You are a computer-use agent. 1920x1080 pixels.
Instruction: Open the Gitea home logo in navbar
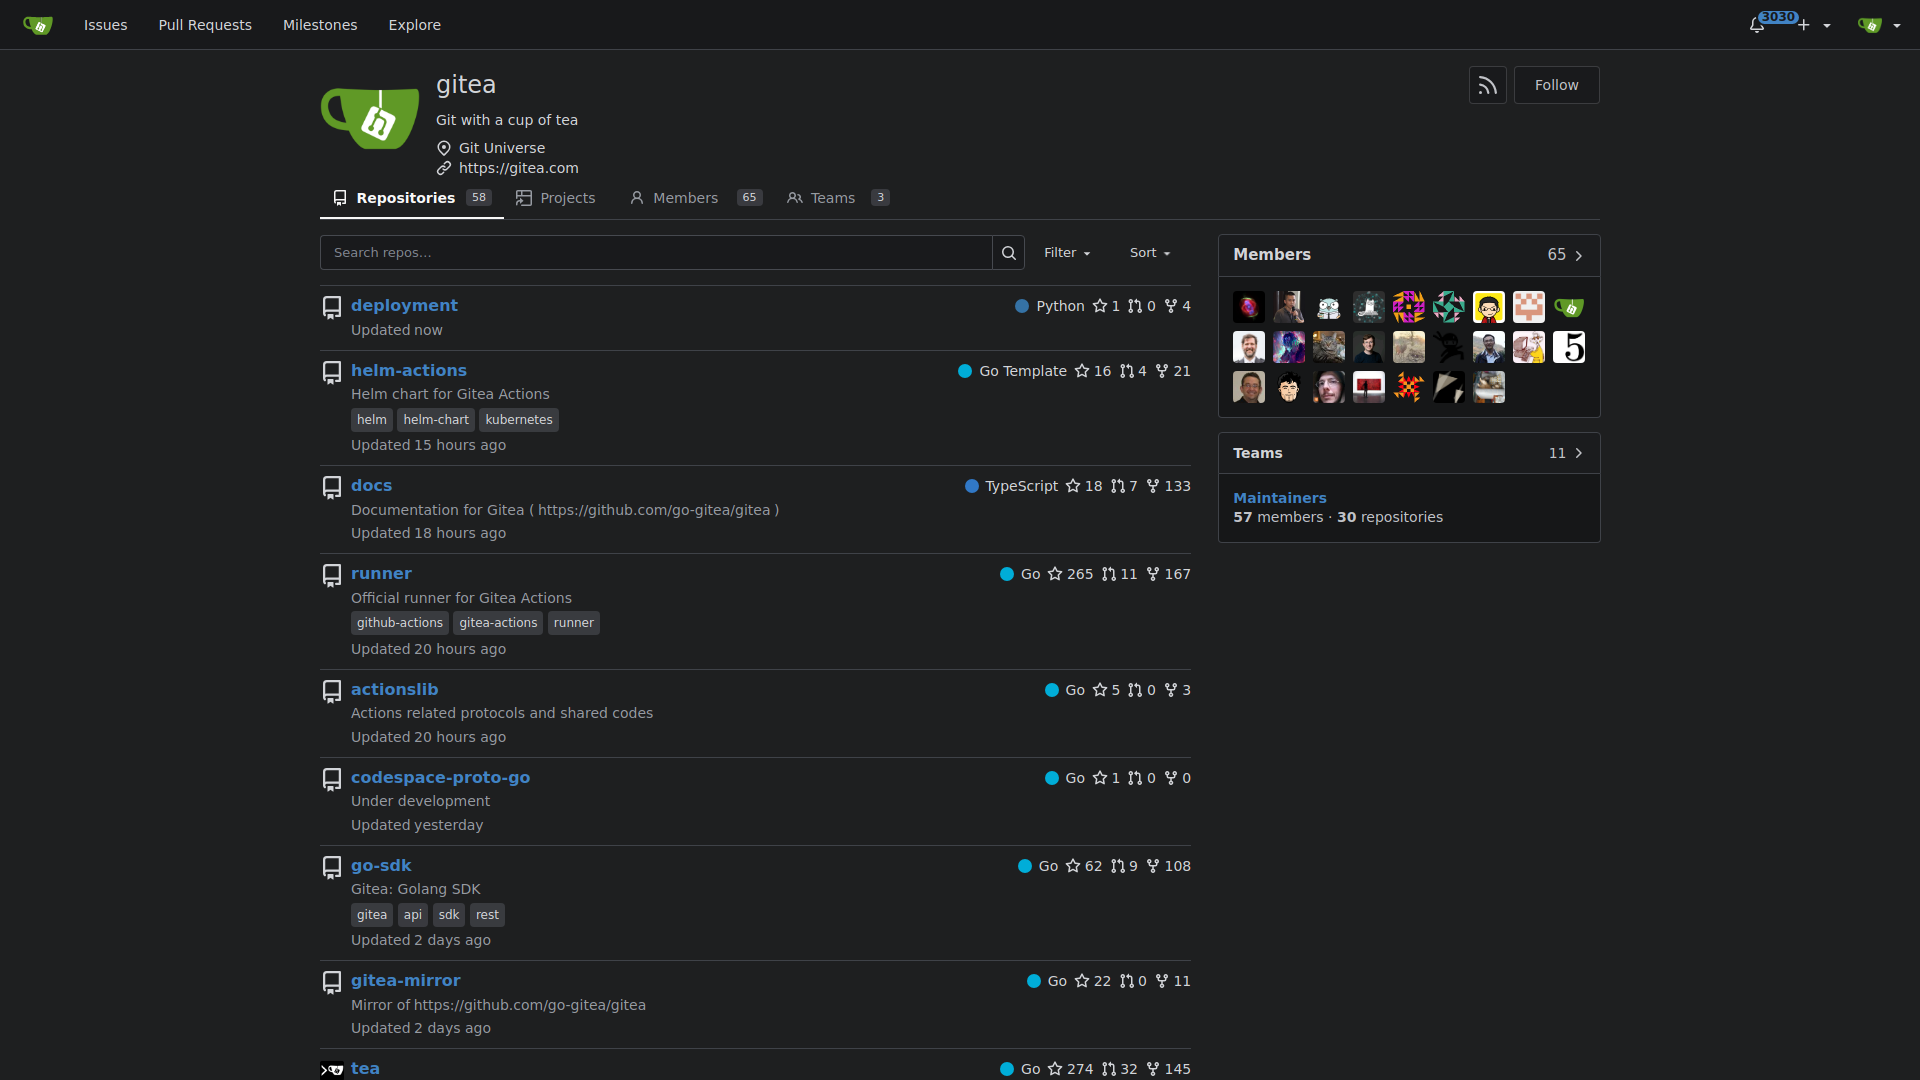click(37, 25)
